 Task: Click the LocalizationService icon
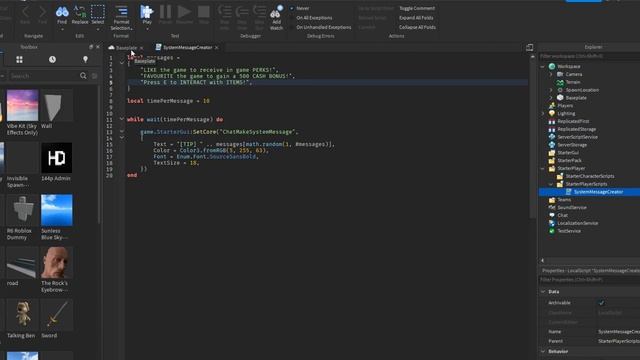pos(552,223)
